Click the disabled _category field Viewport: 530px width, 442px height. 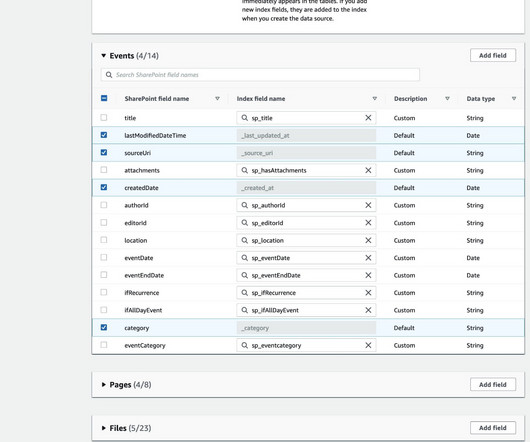[306, 328]
